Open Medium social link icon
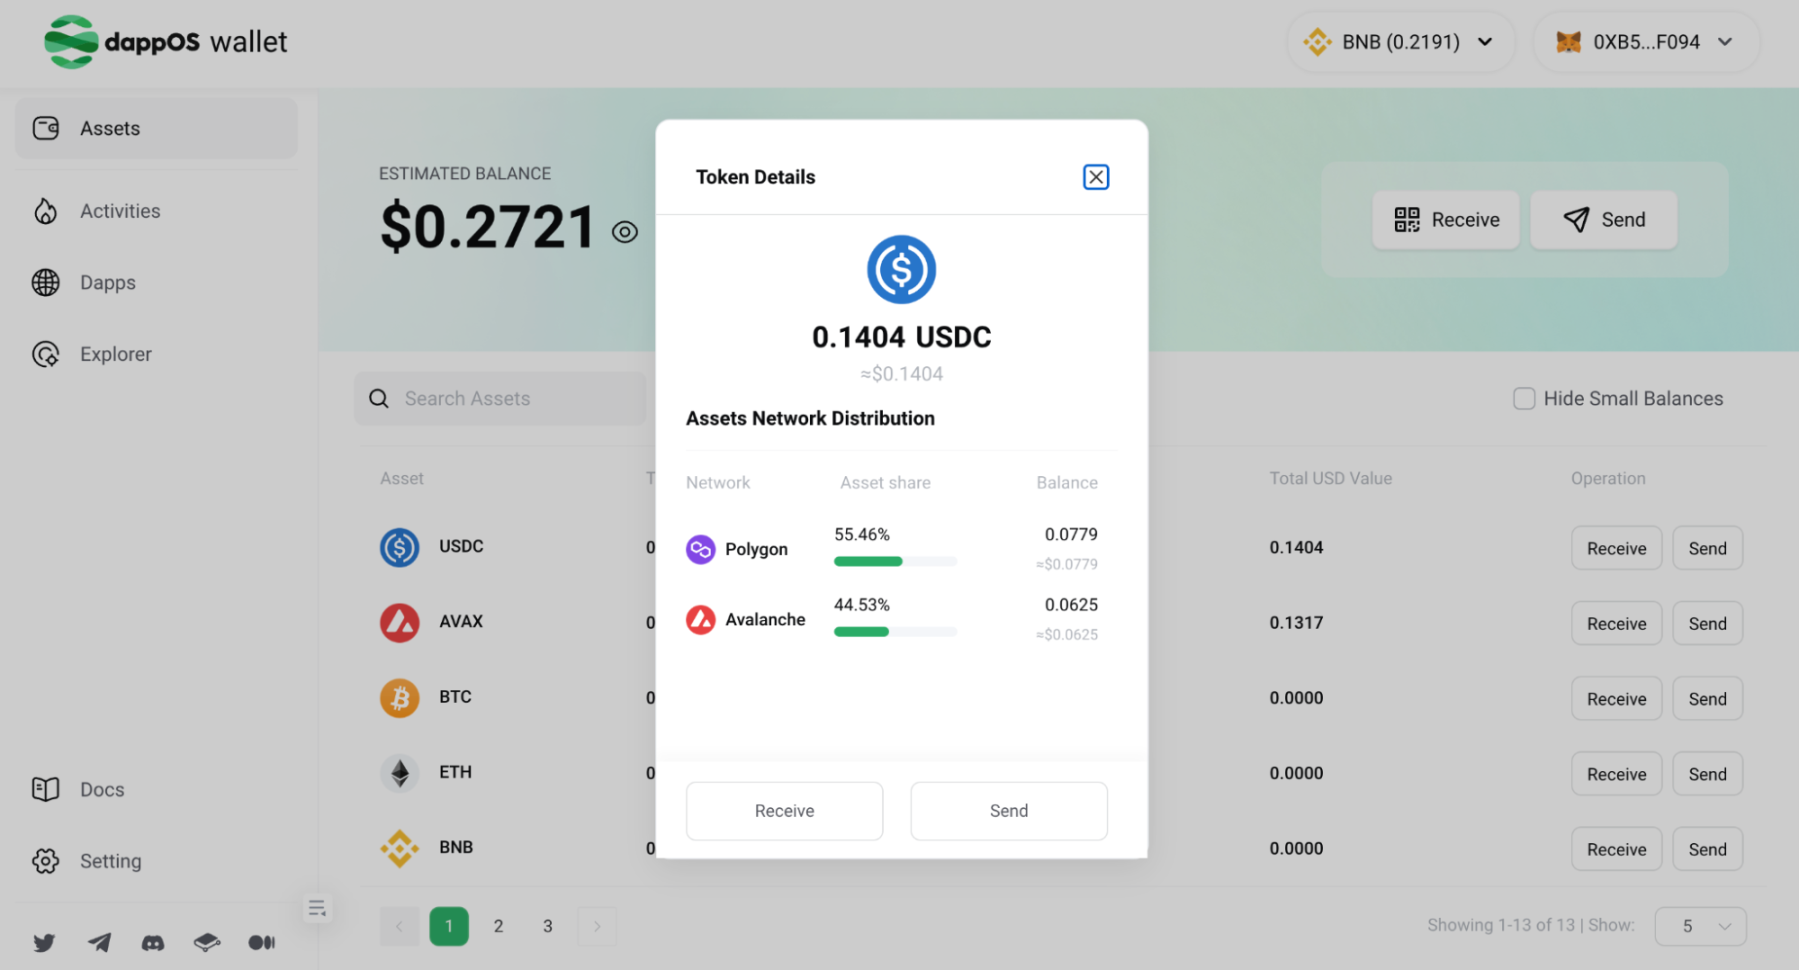Image resolution: width=1799 pixels, height=970 pixels. point(261,942)
